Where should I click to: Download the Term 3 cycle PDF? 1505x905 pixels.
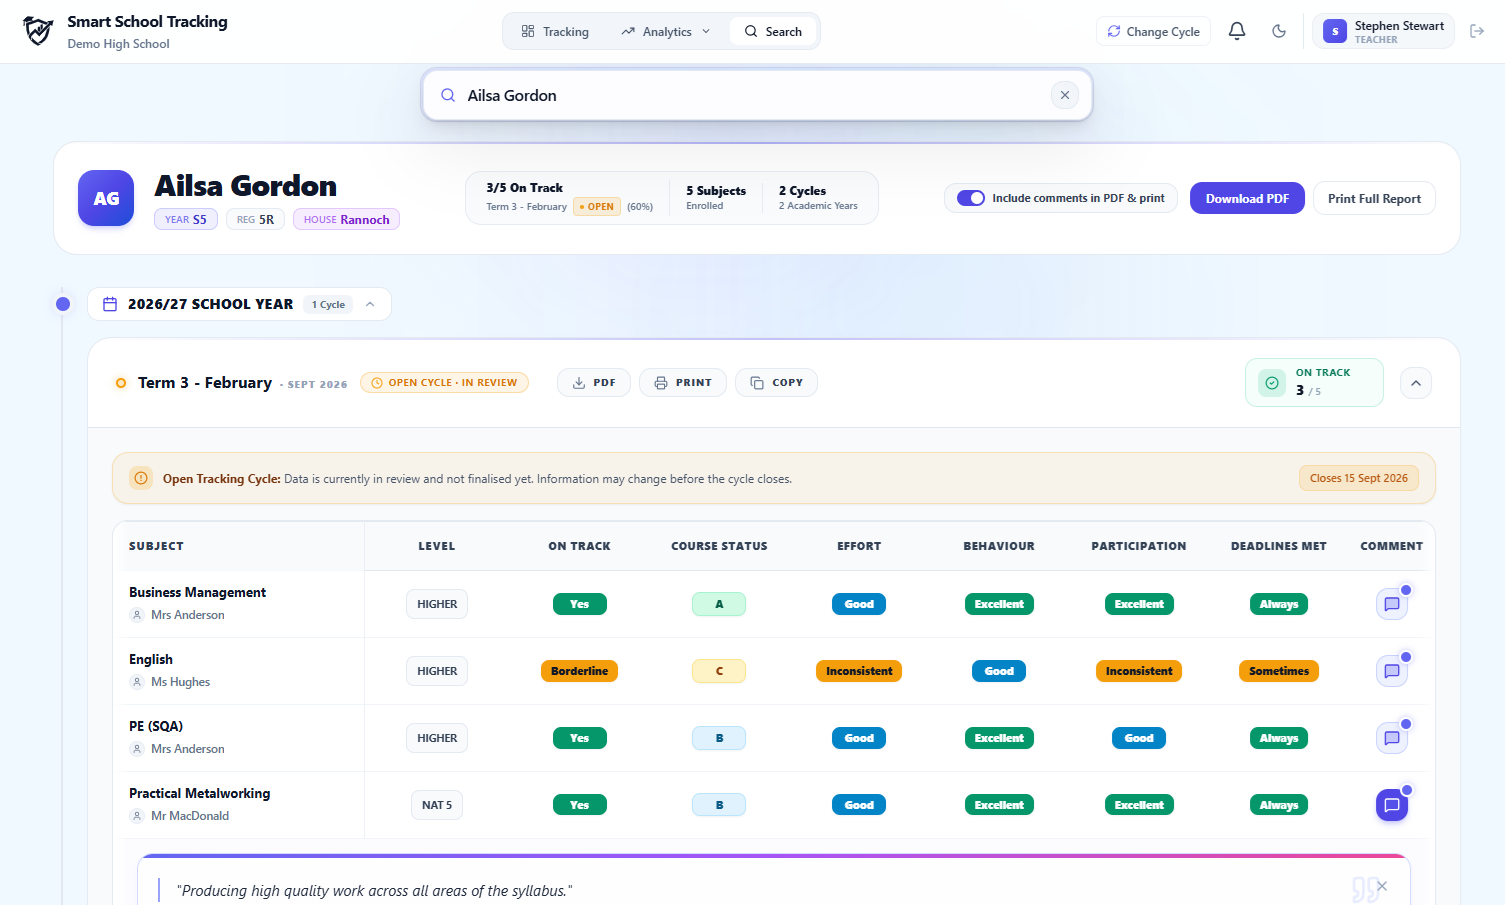(594, 383)
